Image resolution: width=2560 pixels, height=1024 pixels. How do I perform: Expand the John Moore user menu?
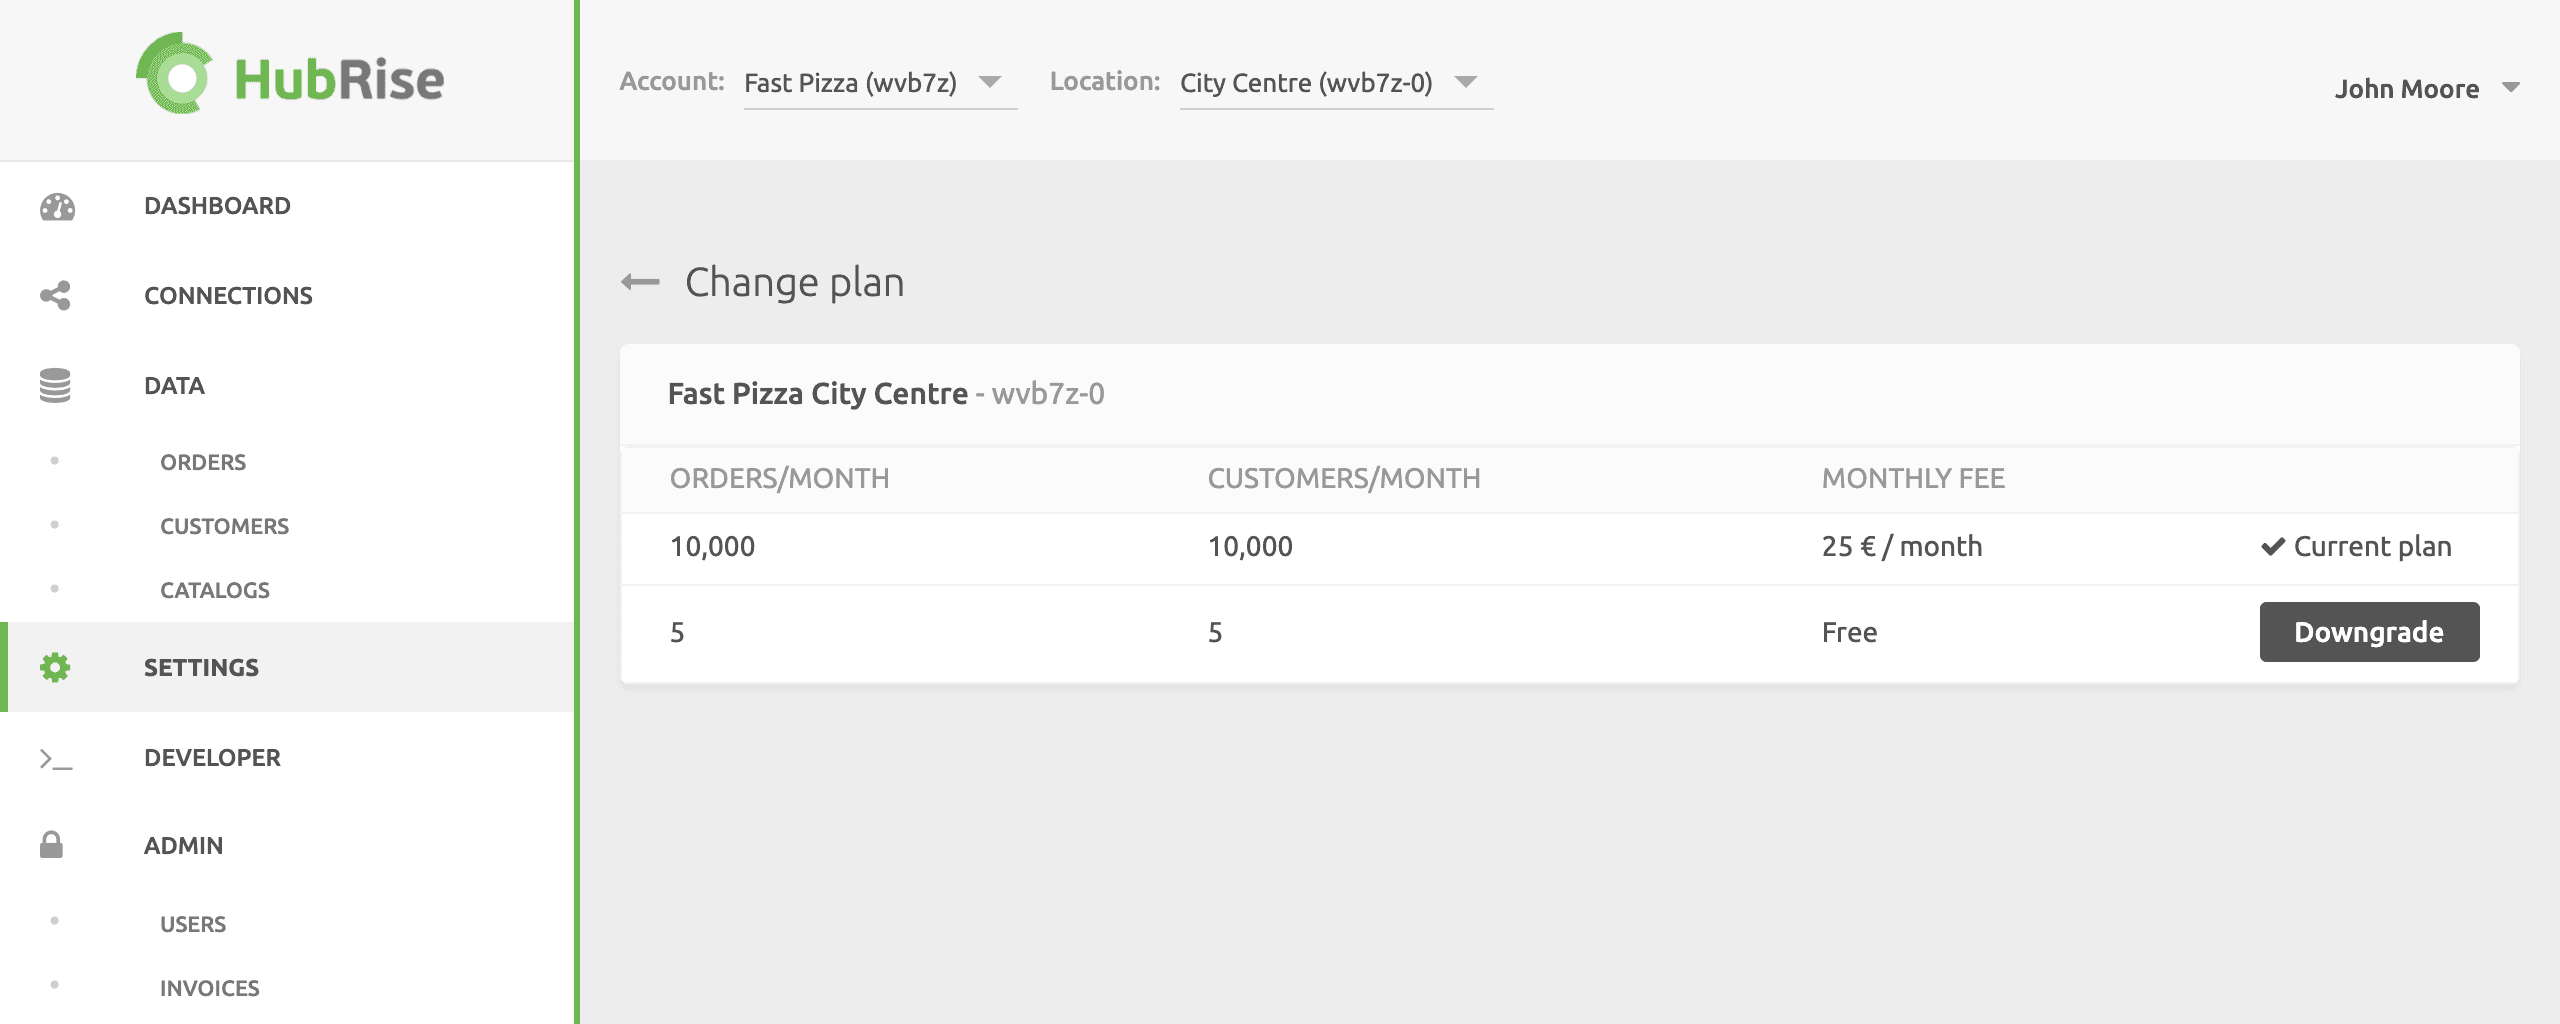tap(2425, 89)
